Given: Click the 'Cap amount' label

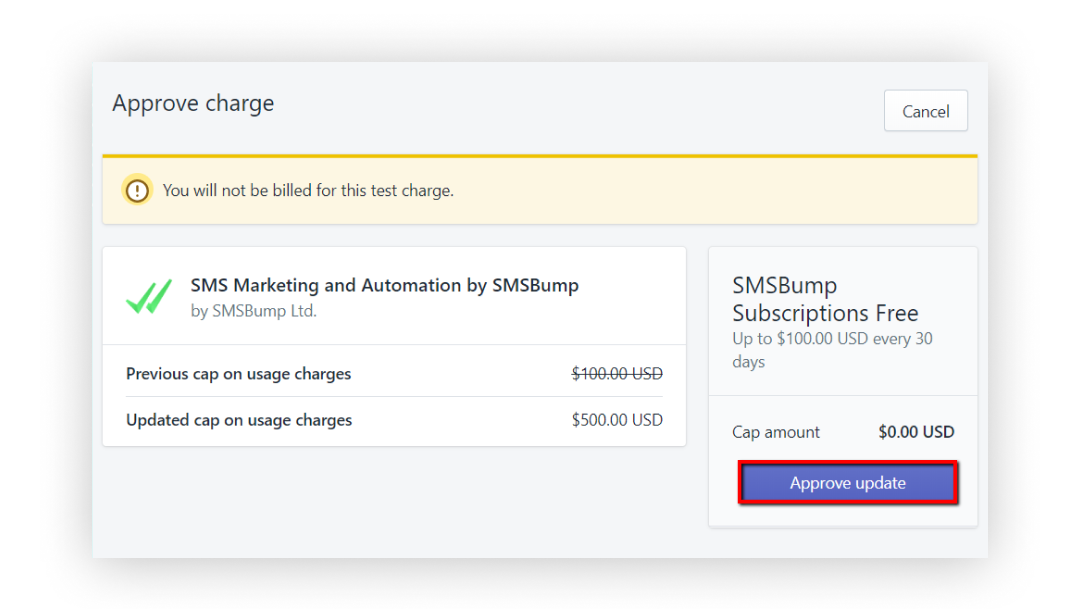Looking at the screenshot, I should pyautogui.click(x=776, y=433).
